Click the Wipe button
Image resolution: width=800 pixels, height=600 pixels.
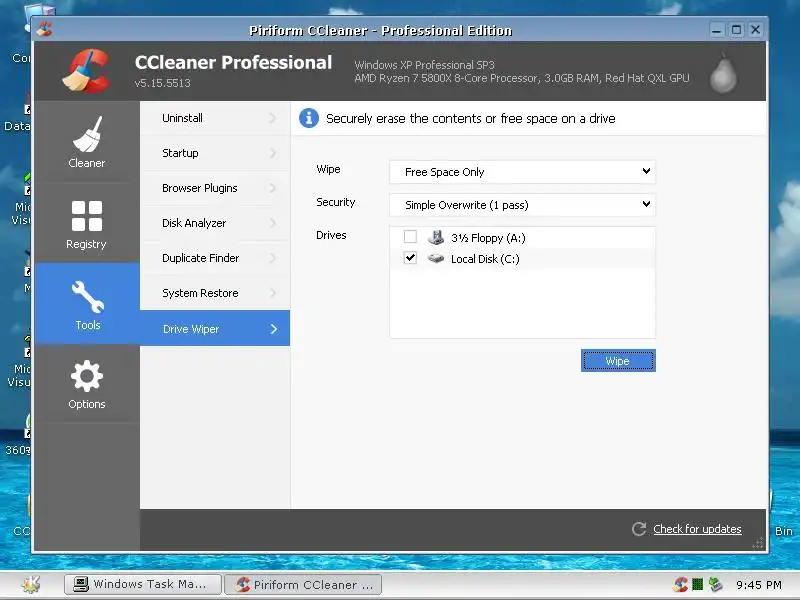618,361
